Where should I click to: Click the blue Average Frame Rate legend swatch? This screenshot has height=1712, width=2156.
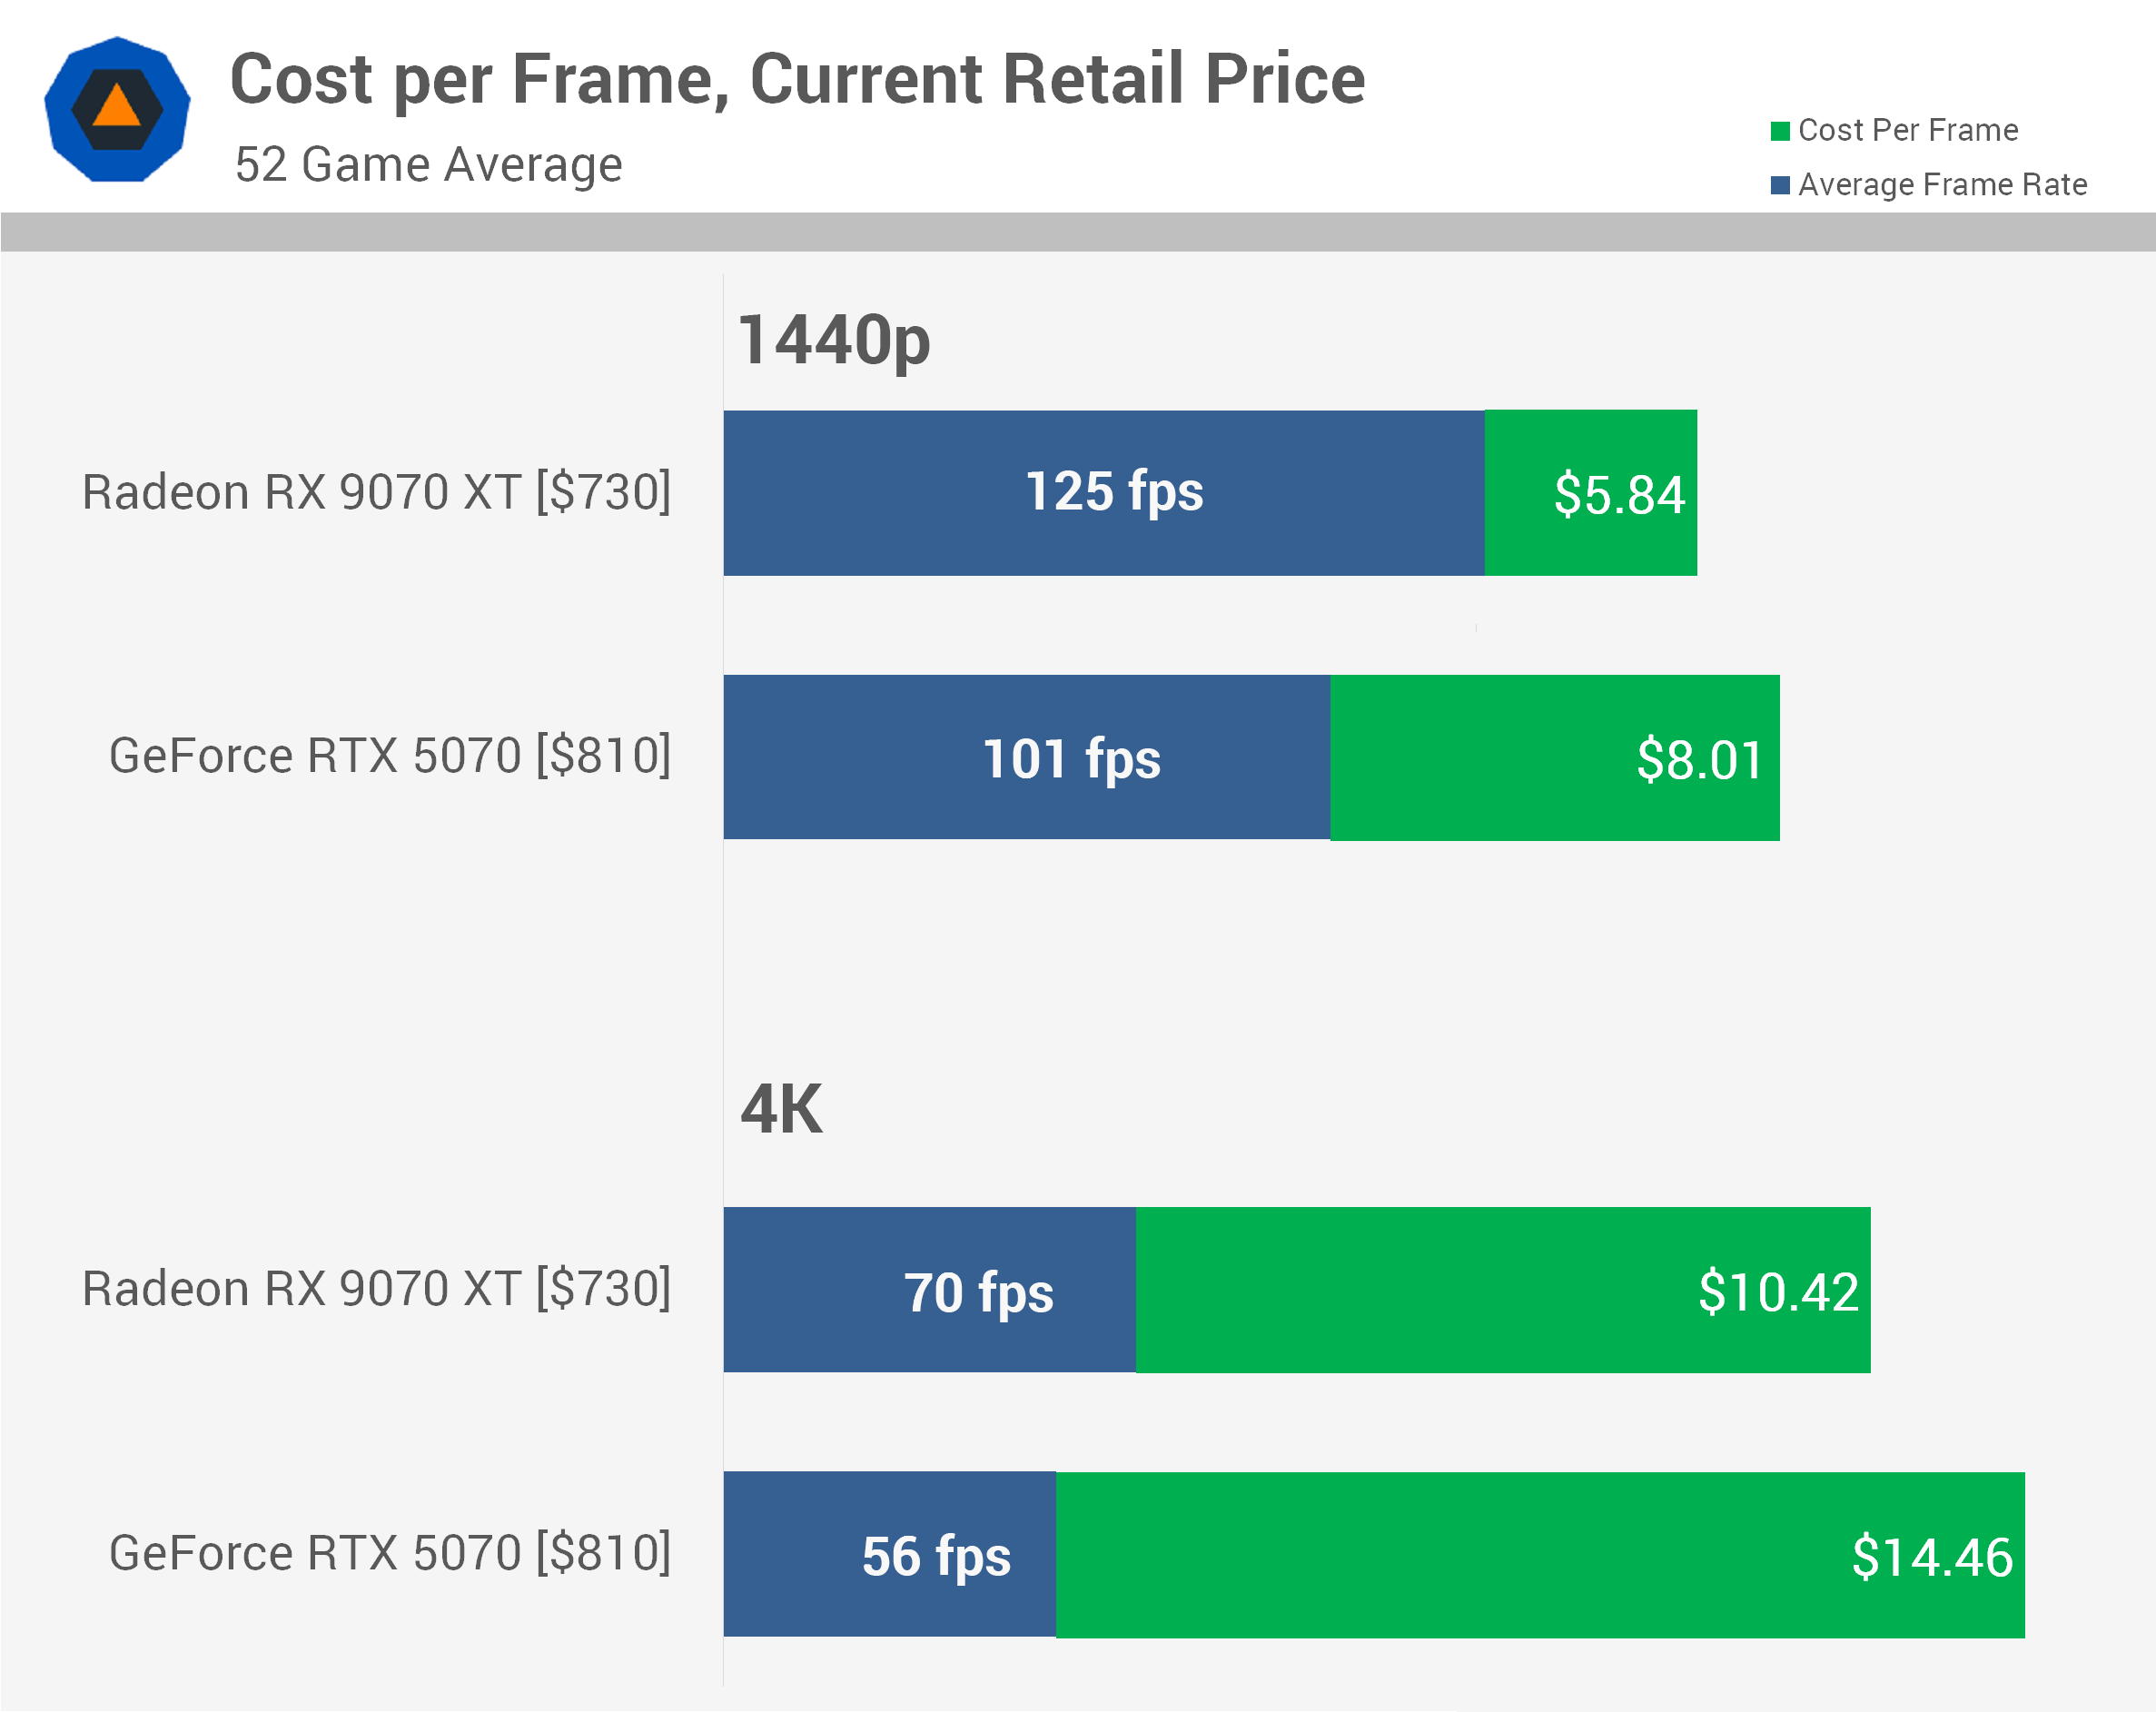[x=1780, y=185]
